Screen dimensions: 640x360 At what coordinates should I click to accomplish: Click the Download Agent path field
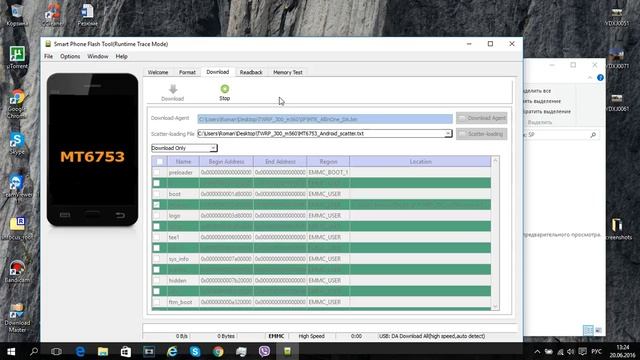(x=325, y=119)
